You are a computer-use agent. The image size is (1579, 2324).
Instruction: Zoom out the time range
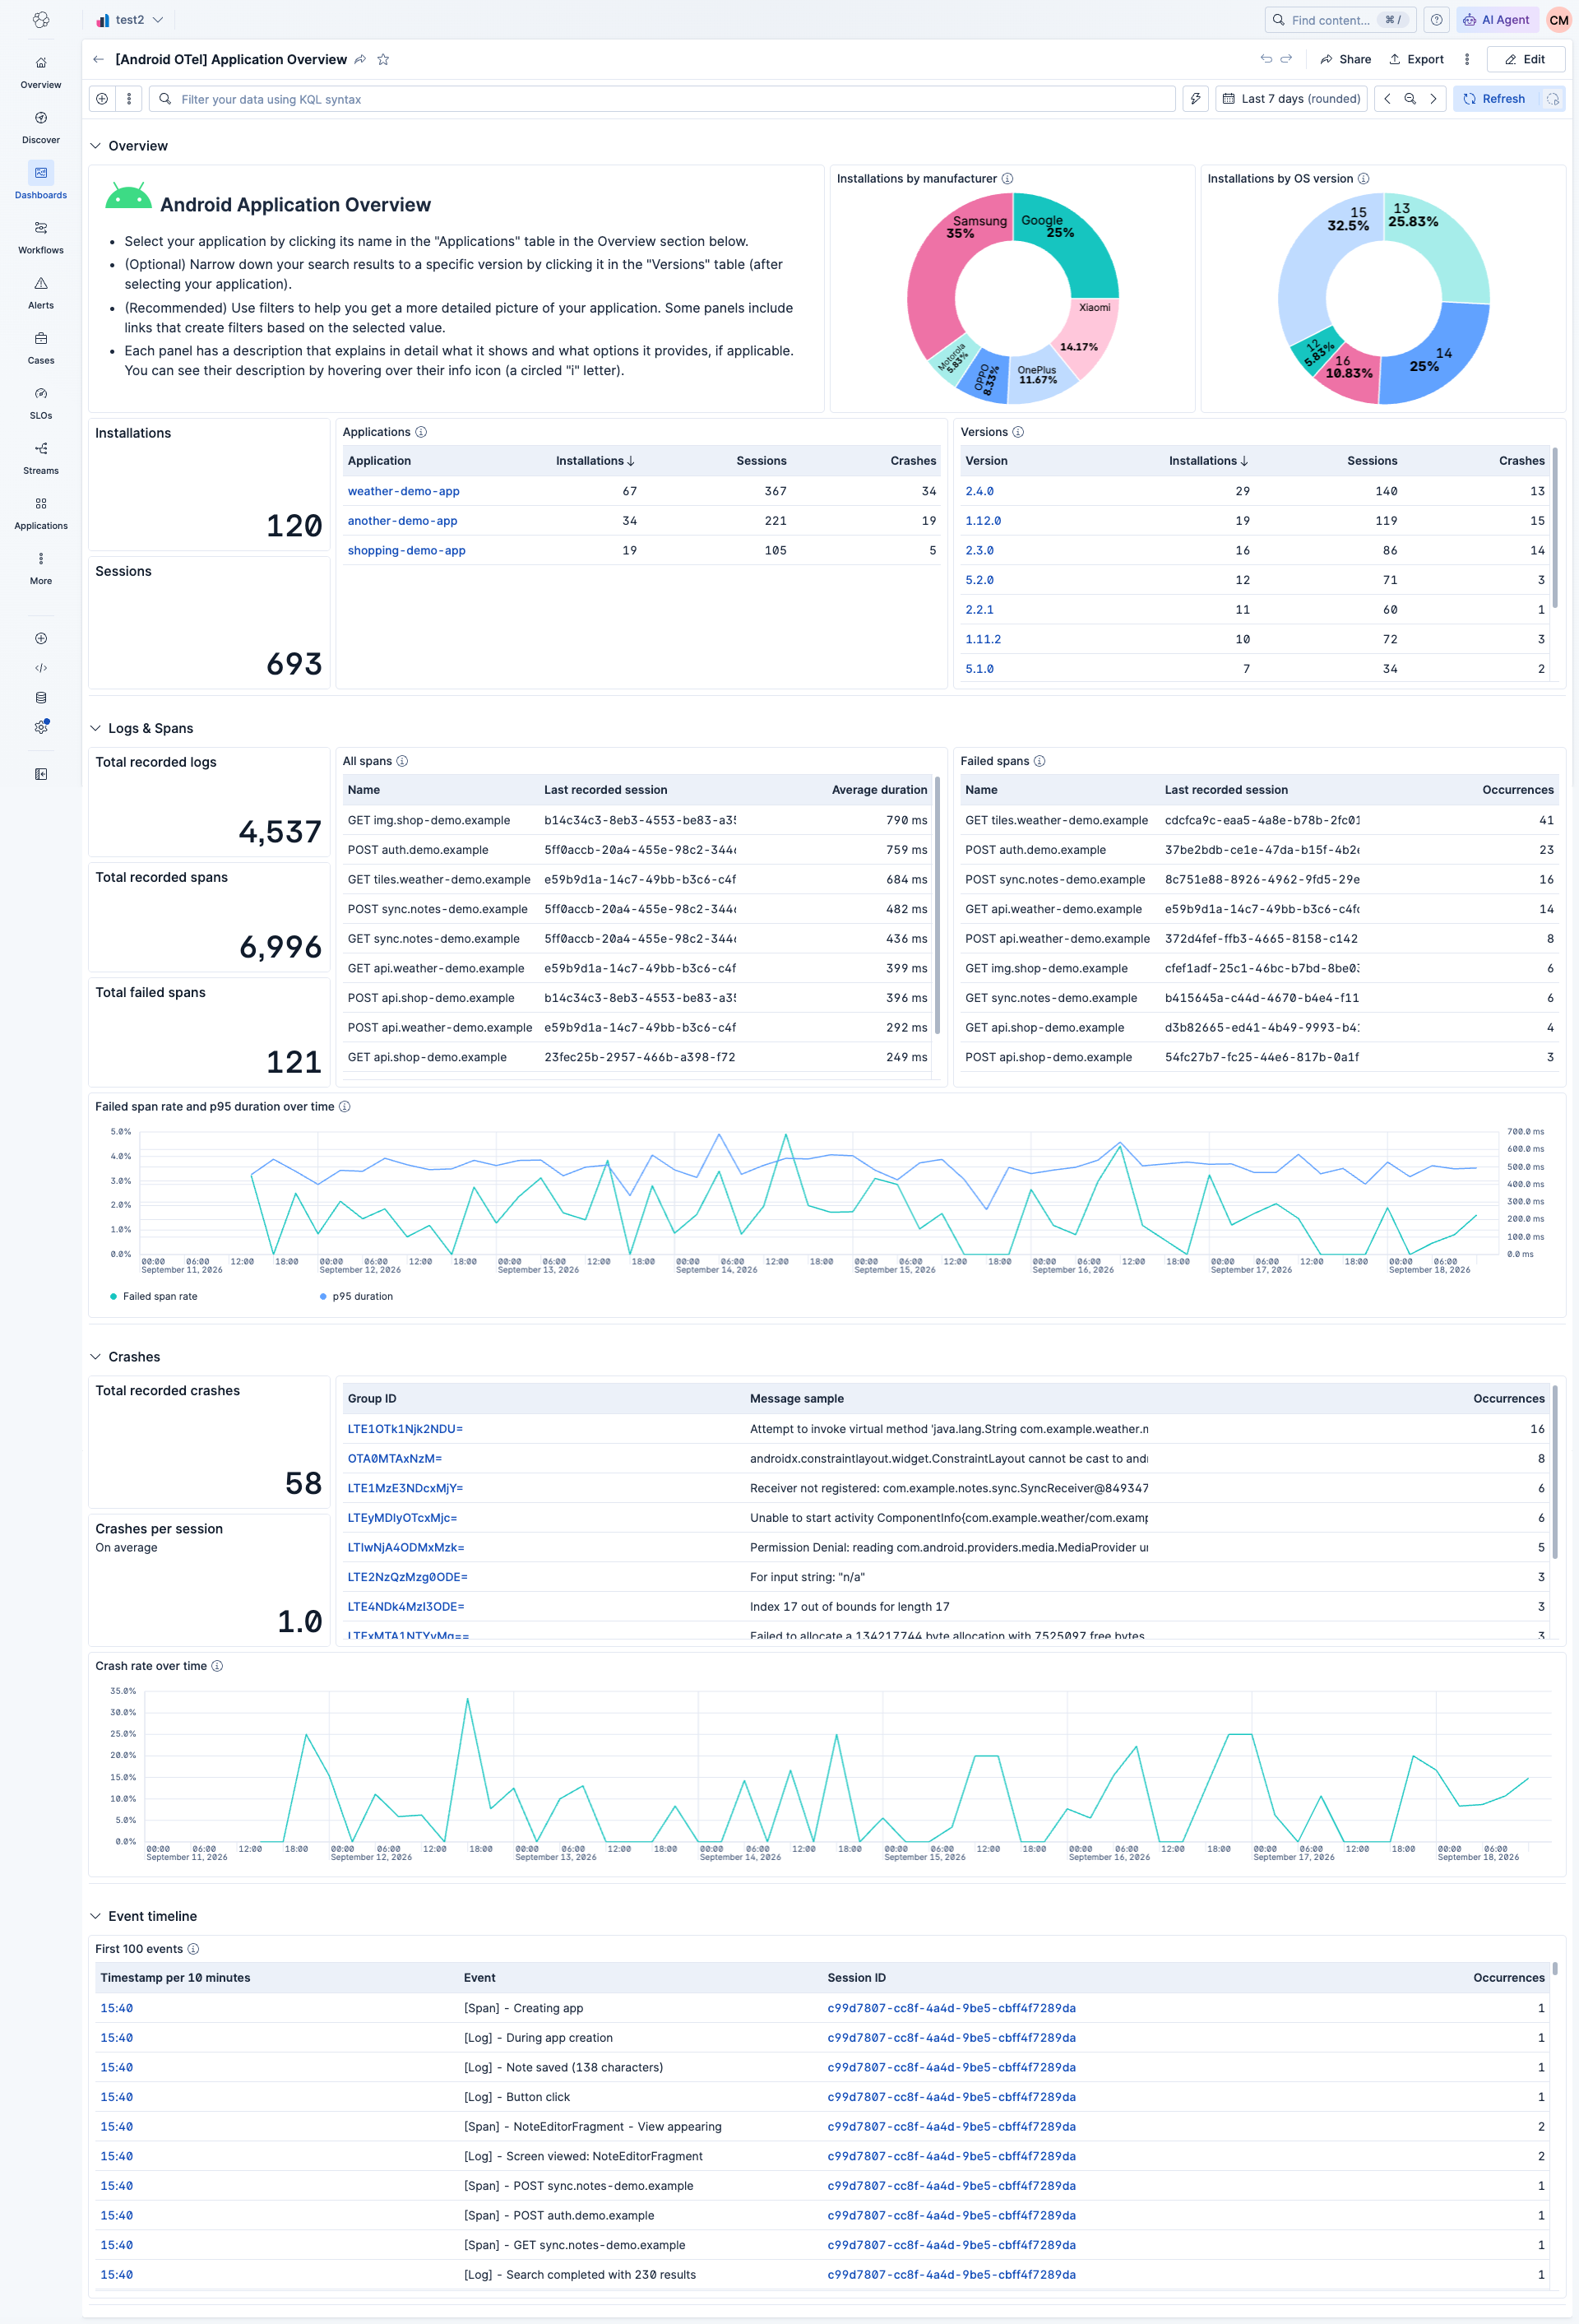1410,99
